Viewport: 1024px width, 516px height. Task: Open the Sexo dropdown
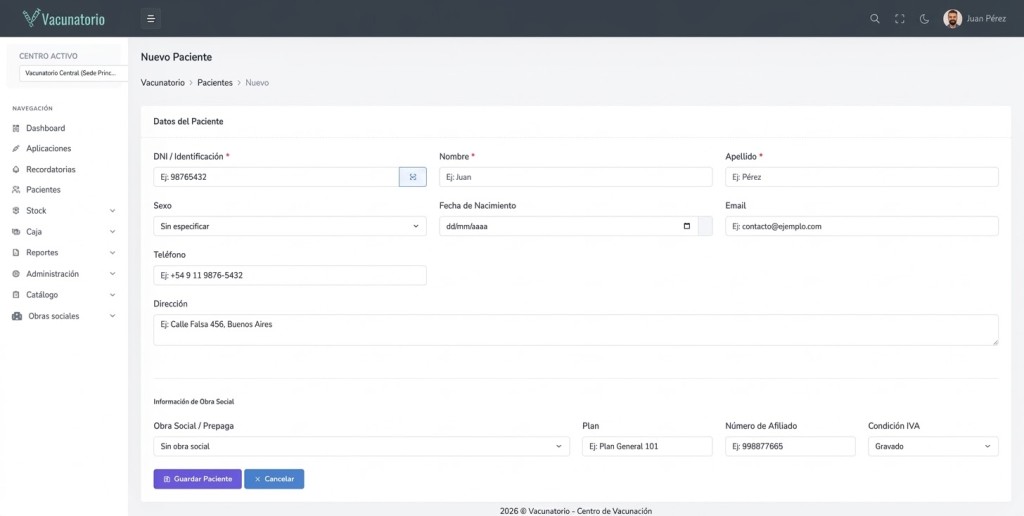coord(289,226)
